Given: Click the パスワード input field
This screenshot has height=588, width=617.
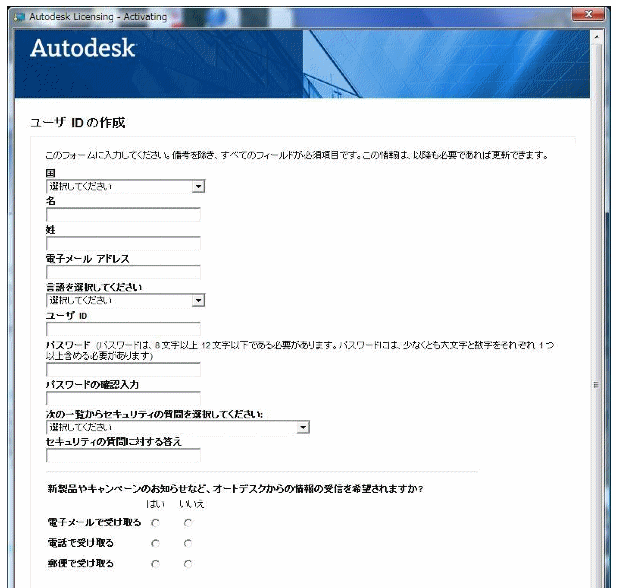Looking at the screenshot, I should pyautogui.click(x=123, y=370).
